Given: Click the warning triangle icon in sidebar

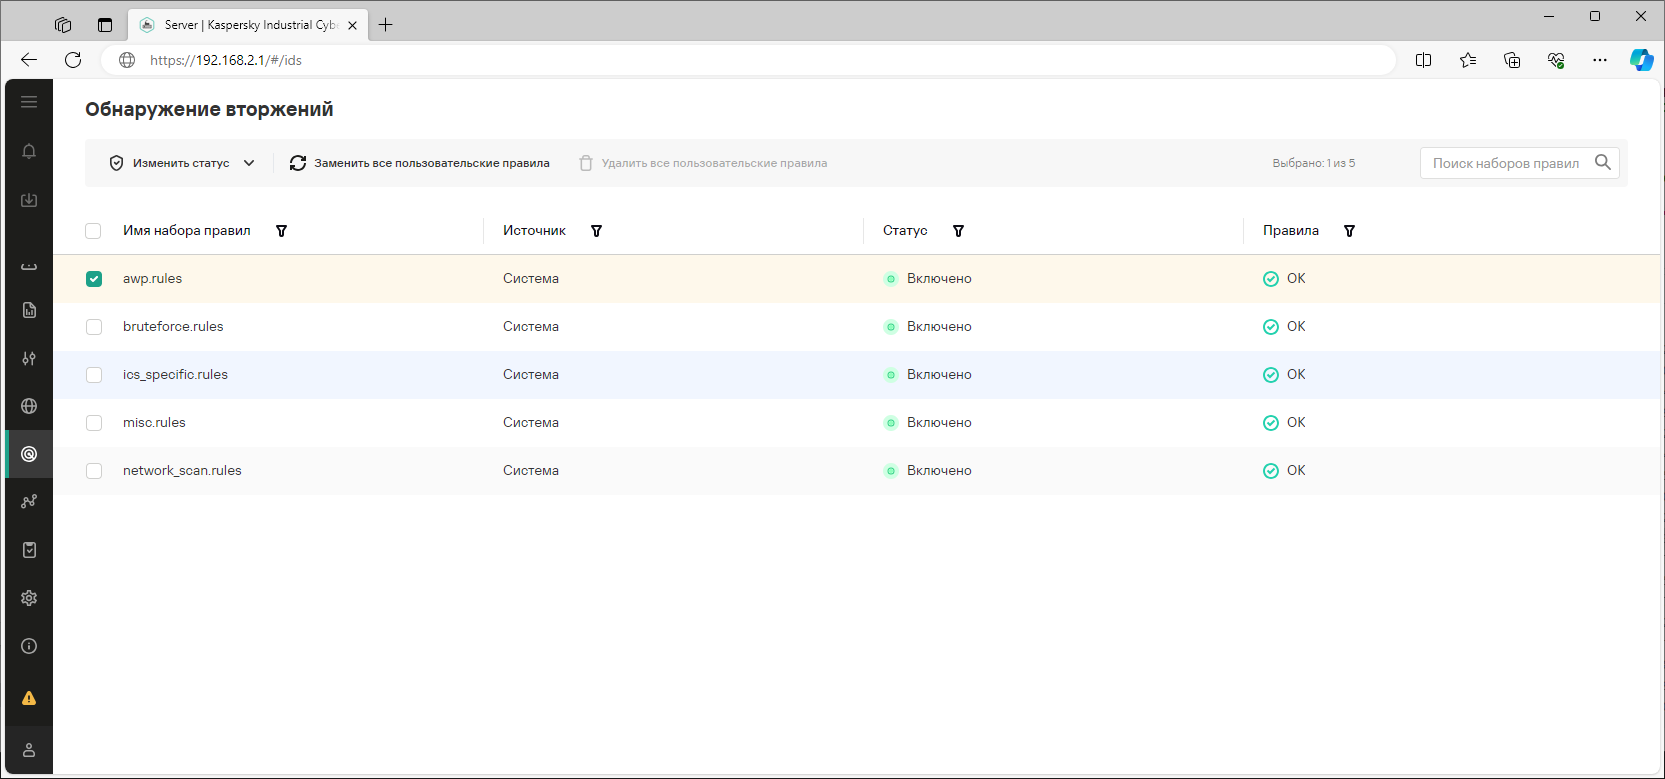Looking at the screenshot, I should point(29,698).
